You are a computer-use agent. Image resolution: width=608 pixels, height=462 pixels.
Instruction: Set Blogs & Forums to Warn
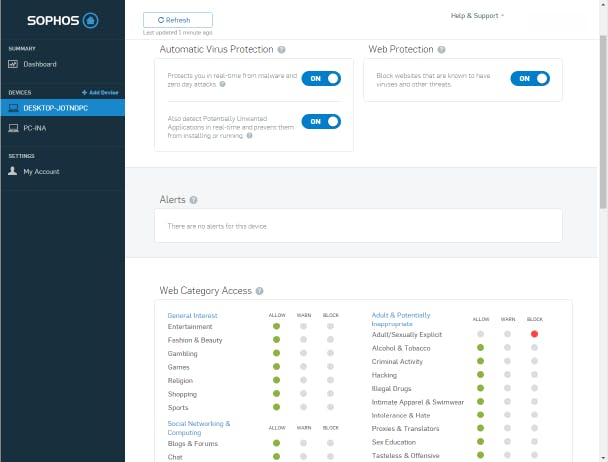point(303,443)
